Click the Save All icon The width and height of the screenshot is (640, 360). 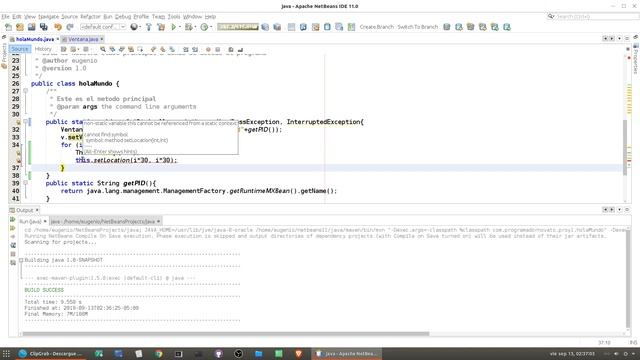click(x=43, y=27)
